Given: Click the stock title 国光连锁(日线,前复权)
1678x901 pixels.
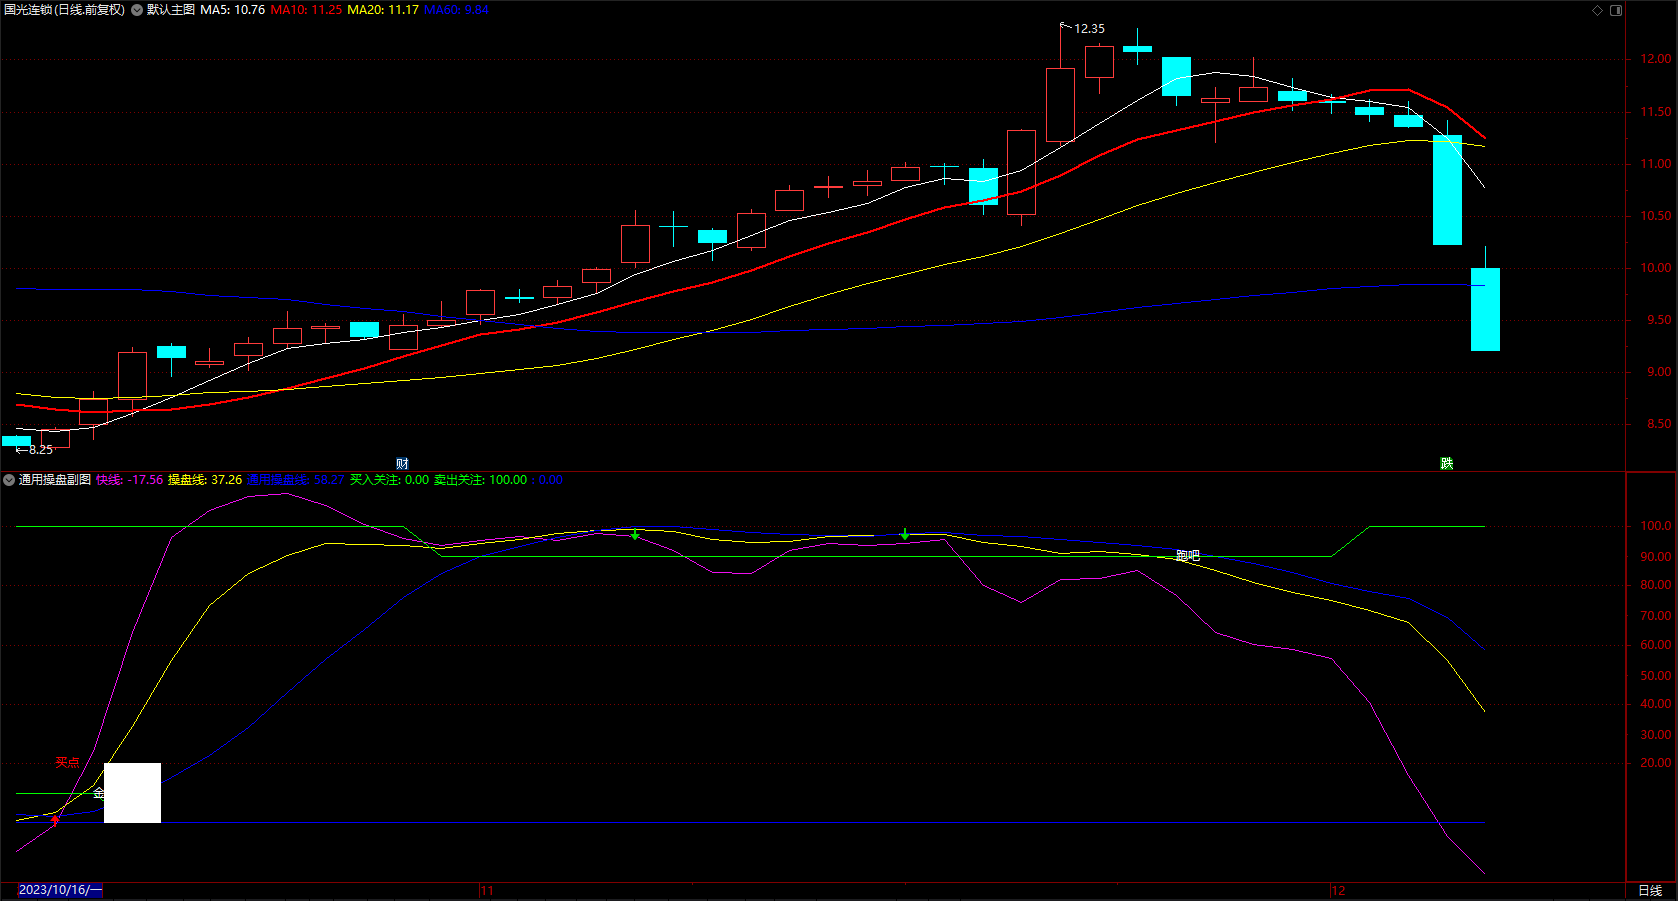Looking at the screenshot, I should coord(64,10).
